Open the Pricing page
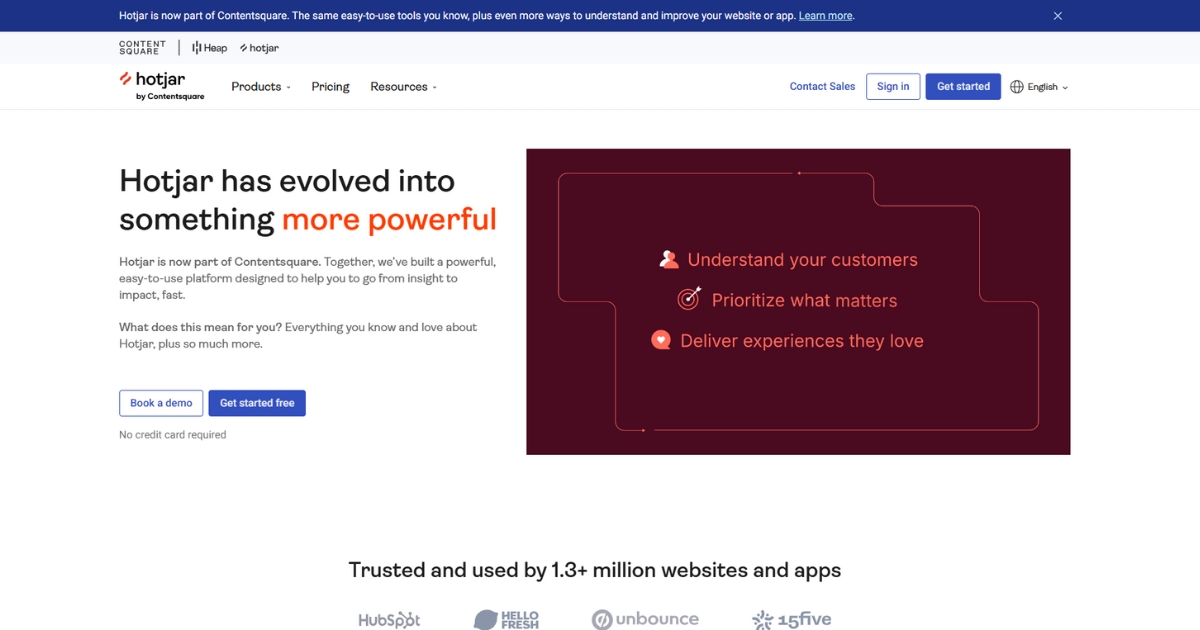Viewport: 1200px width, 630px height. click(330, 87)
